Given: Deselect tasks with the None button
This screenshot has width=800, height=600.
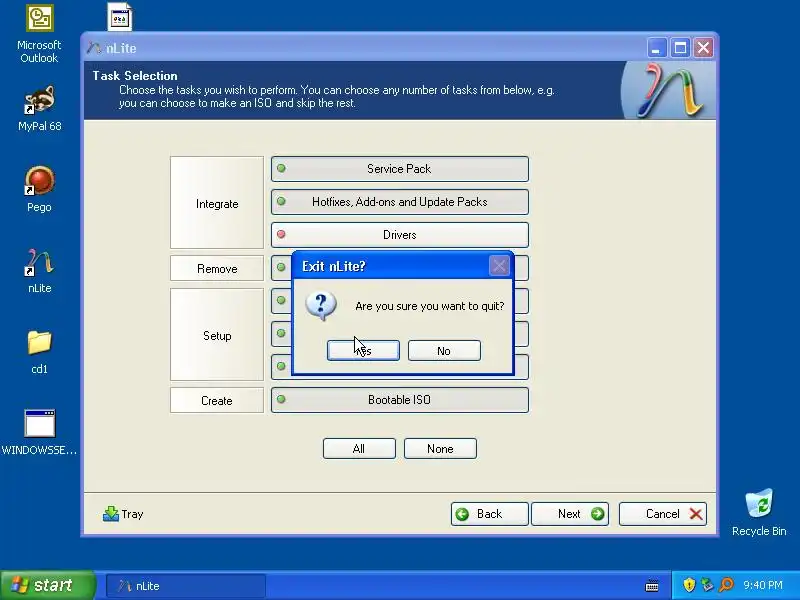Looking at the screenshot, I should pyautogui.click(x=440, y=448).
